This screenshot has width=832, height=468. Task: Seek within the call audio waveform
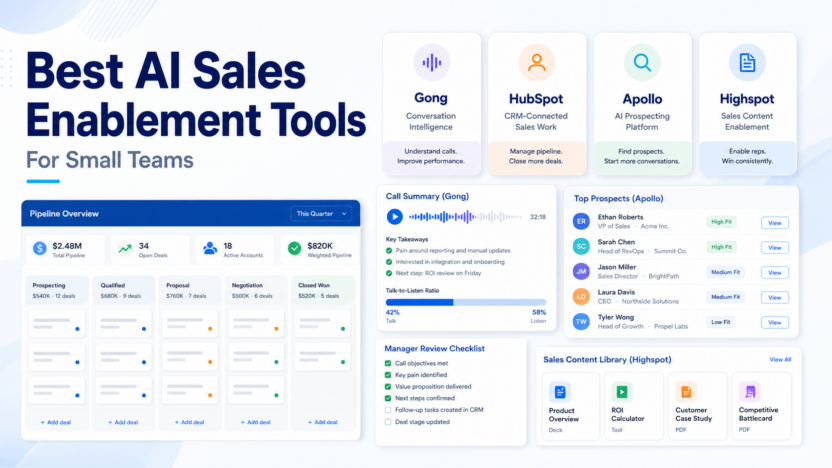pyautogui.click(x=465, y=216)
